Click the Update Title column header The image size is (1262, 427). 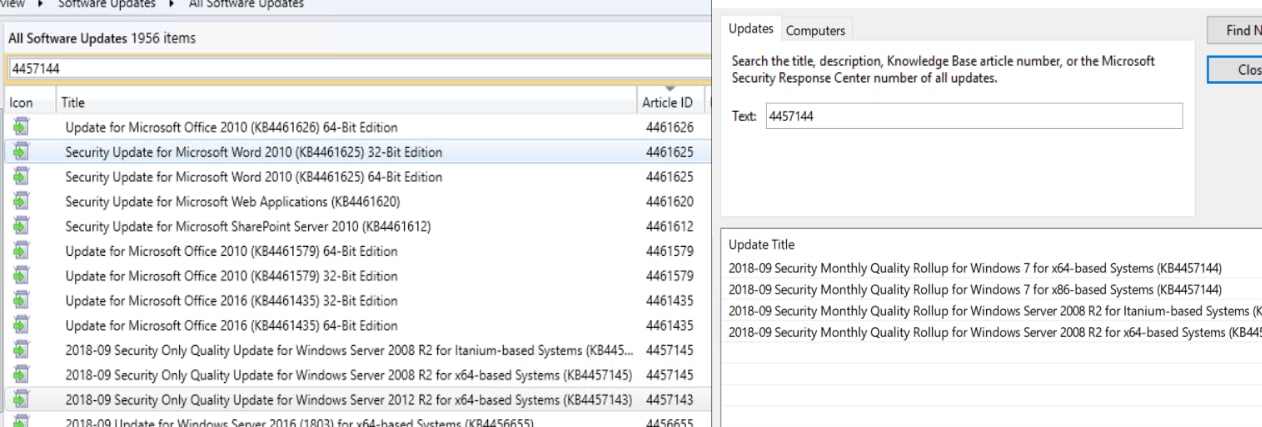[x=762, y=244]
